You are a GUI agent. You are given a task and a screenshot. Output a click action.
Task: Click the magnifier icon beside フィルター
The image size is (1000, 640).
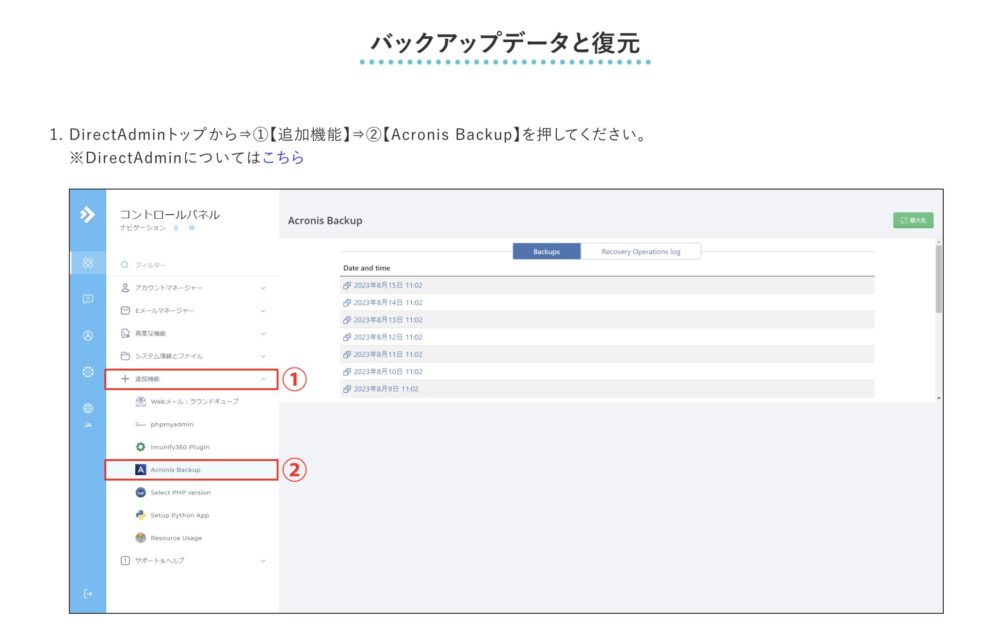(x=125, y=265)
